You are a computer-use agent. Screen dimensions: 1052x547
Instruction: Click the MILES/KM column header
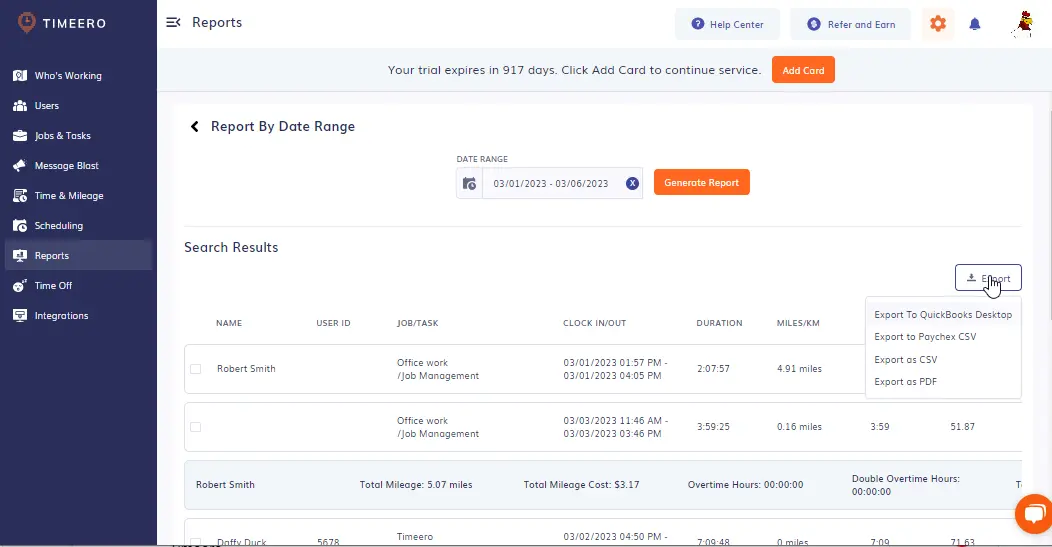tap(798, 323)
